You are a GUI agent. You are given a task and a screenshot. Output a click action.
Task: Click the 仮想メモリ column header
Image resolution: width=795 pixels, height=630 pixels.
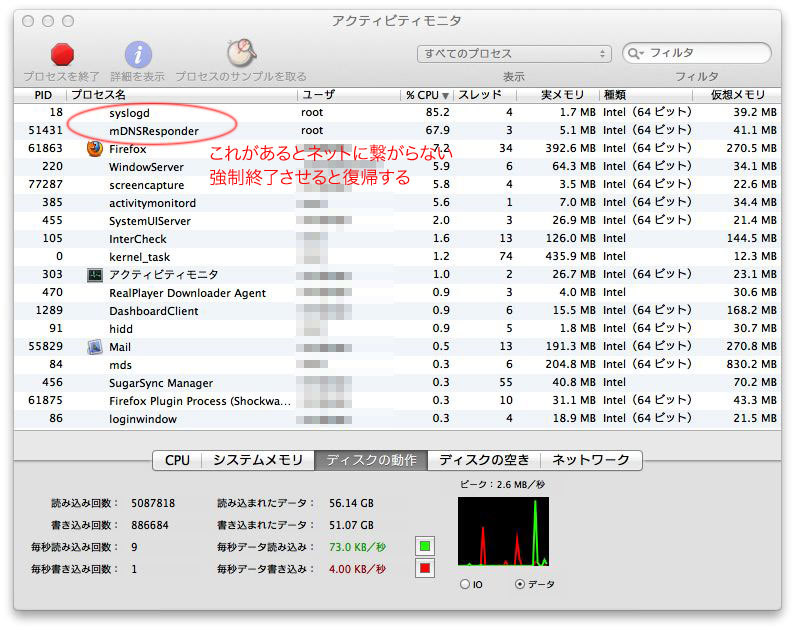click(737, 95)
